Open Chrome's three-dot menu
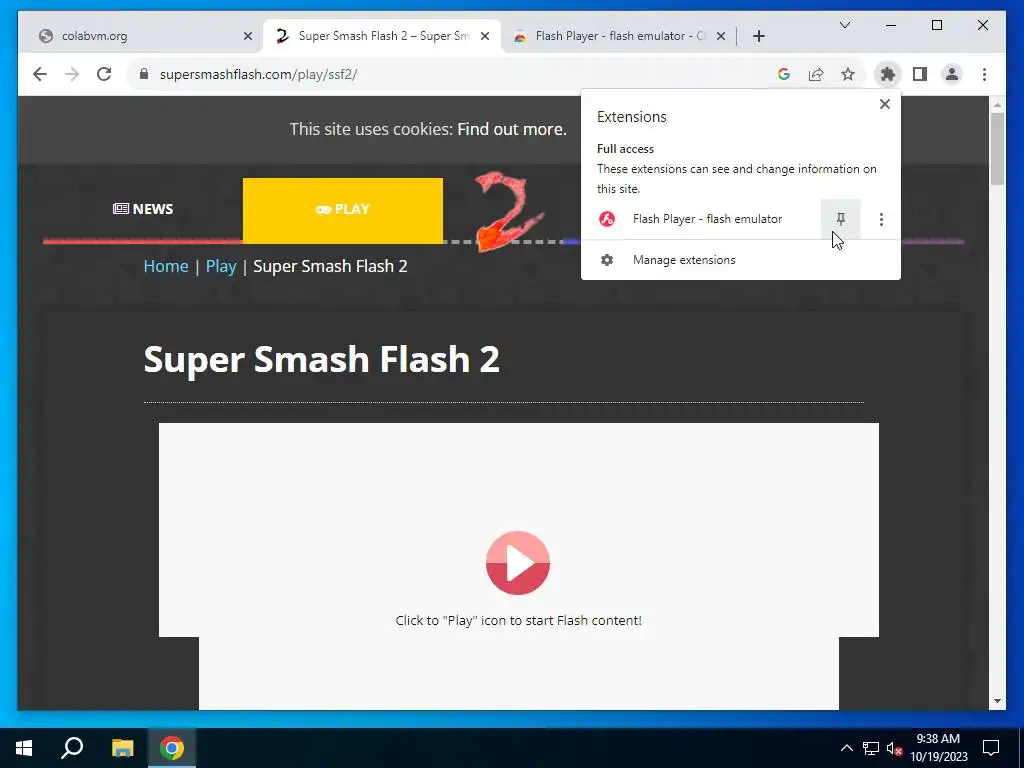Viewport: 1024px width, 768px height. coord(984,74)
